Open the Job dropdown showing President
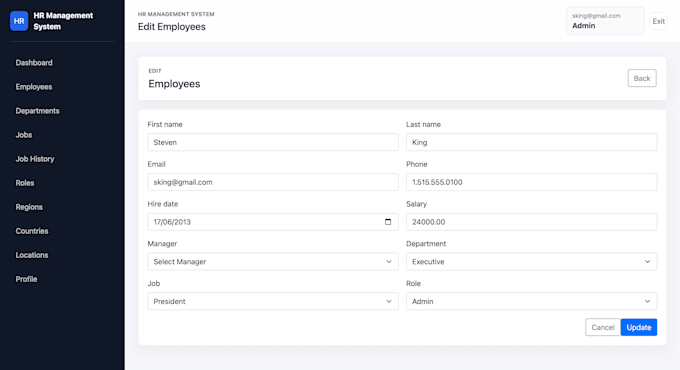This screenshot has height=370, width=680. point(273,301)
